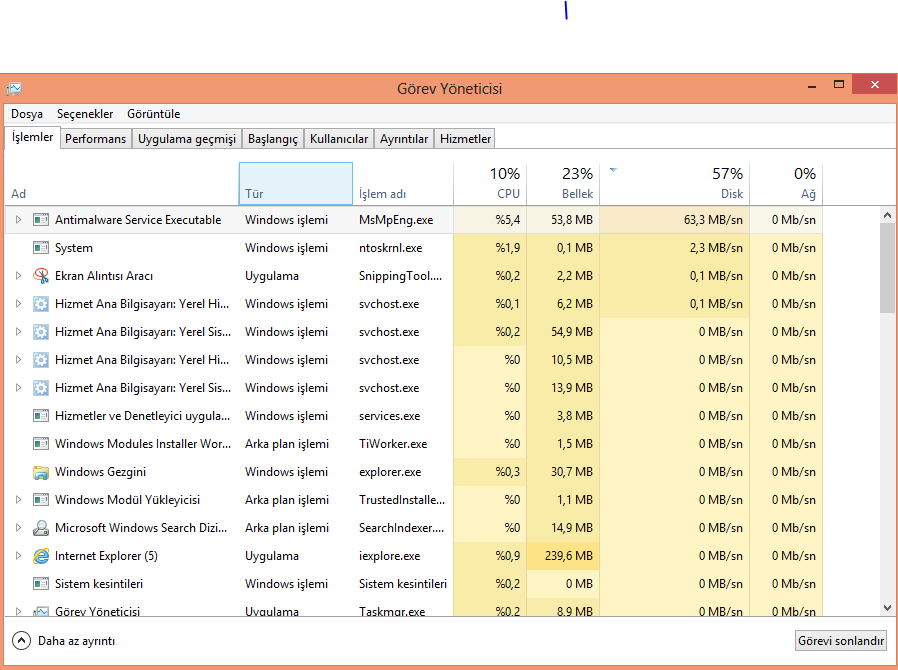Click the 239,6 MB memory value
The image size is (898, 670).
(569, 556)
